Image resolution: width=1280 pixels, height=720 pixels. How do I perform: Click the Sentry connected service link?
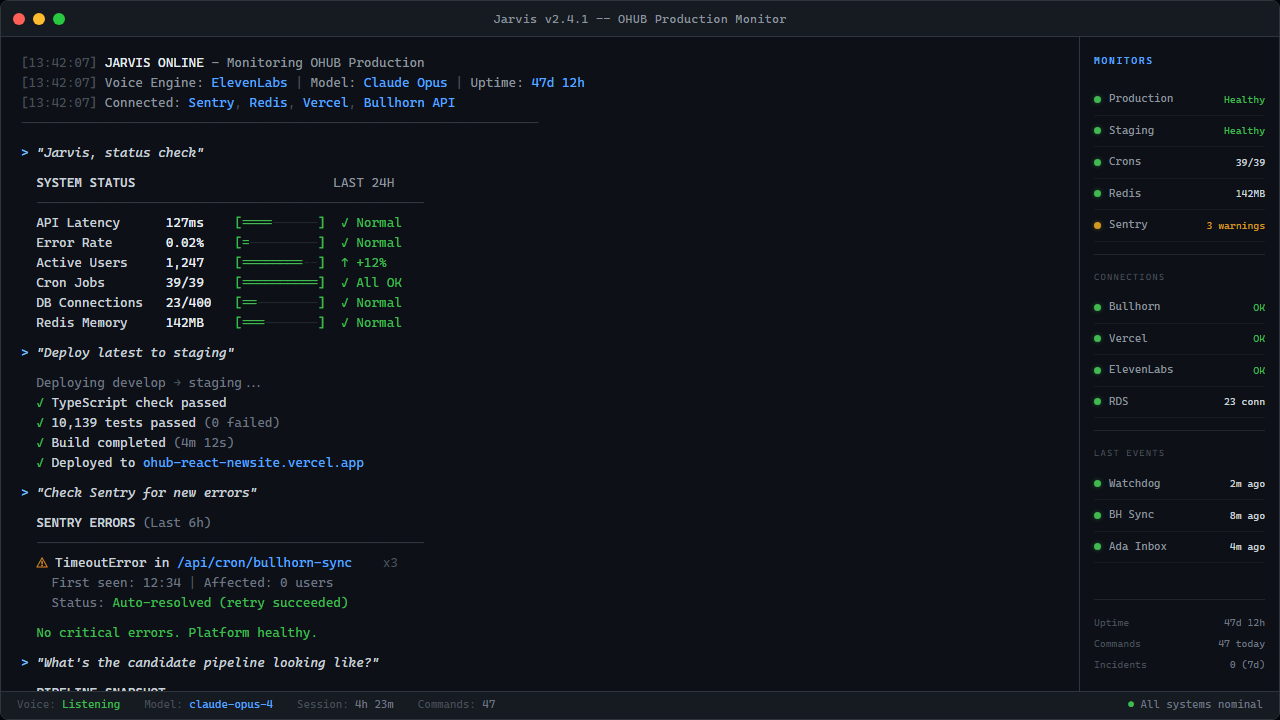click(x=211, y=103)
